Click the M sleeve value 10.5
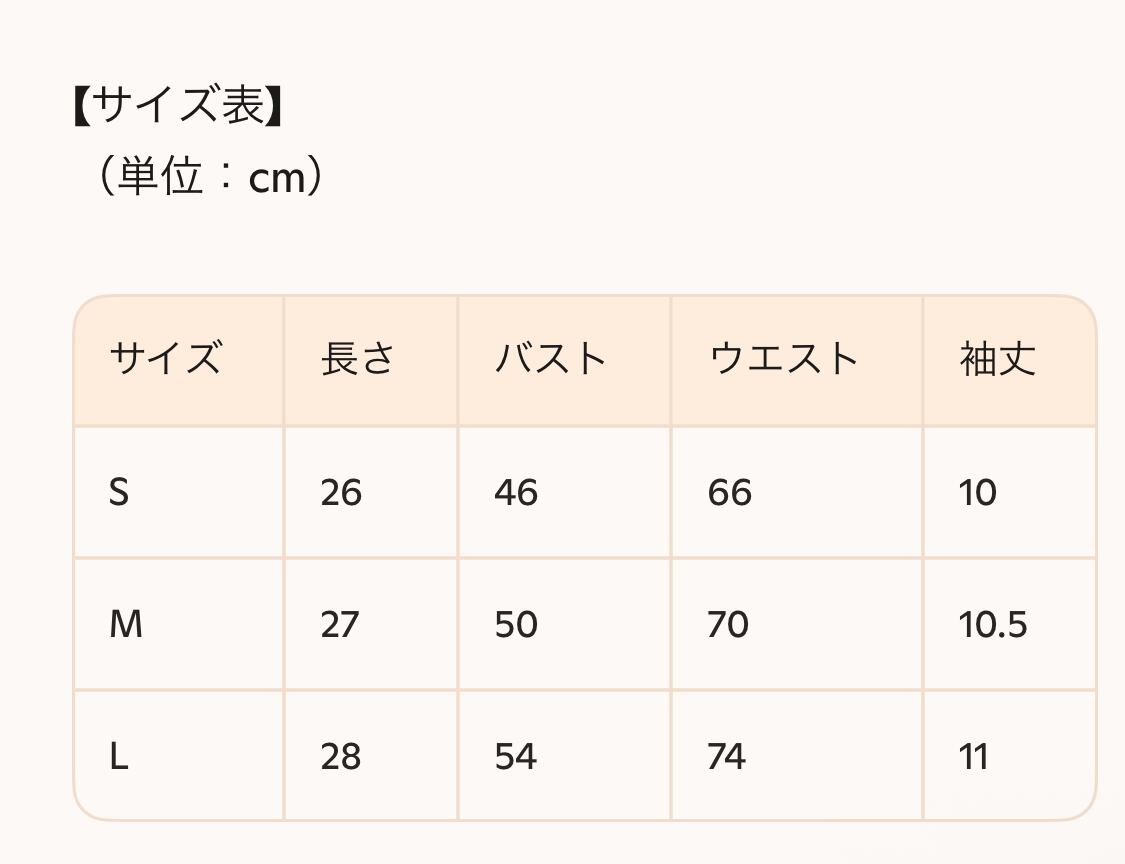The image size is (1125, 864). (x=993, y=625)
